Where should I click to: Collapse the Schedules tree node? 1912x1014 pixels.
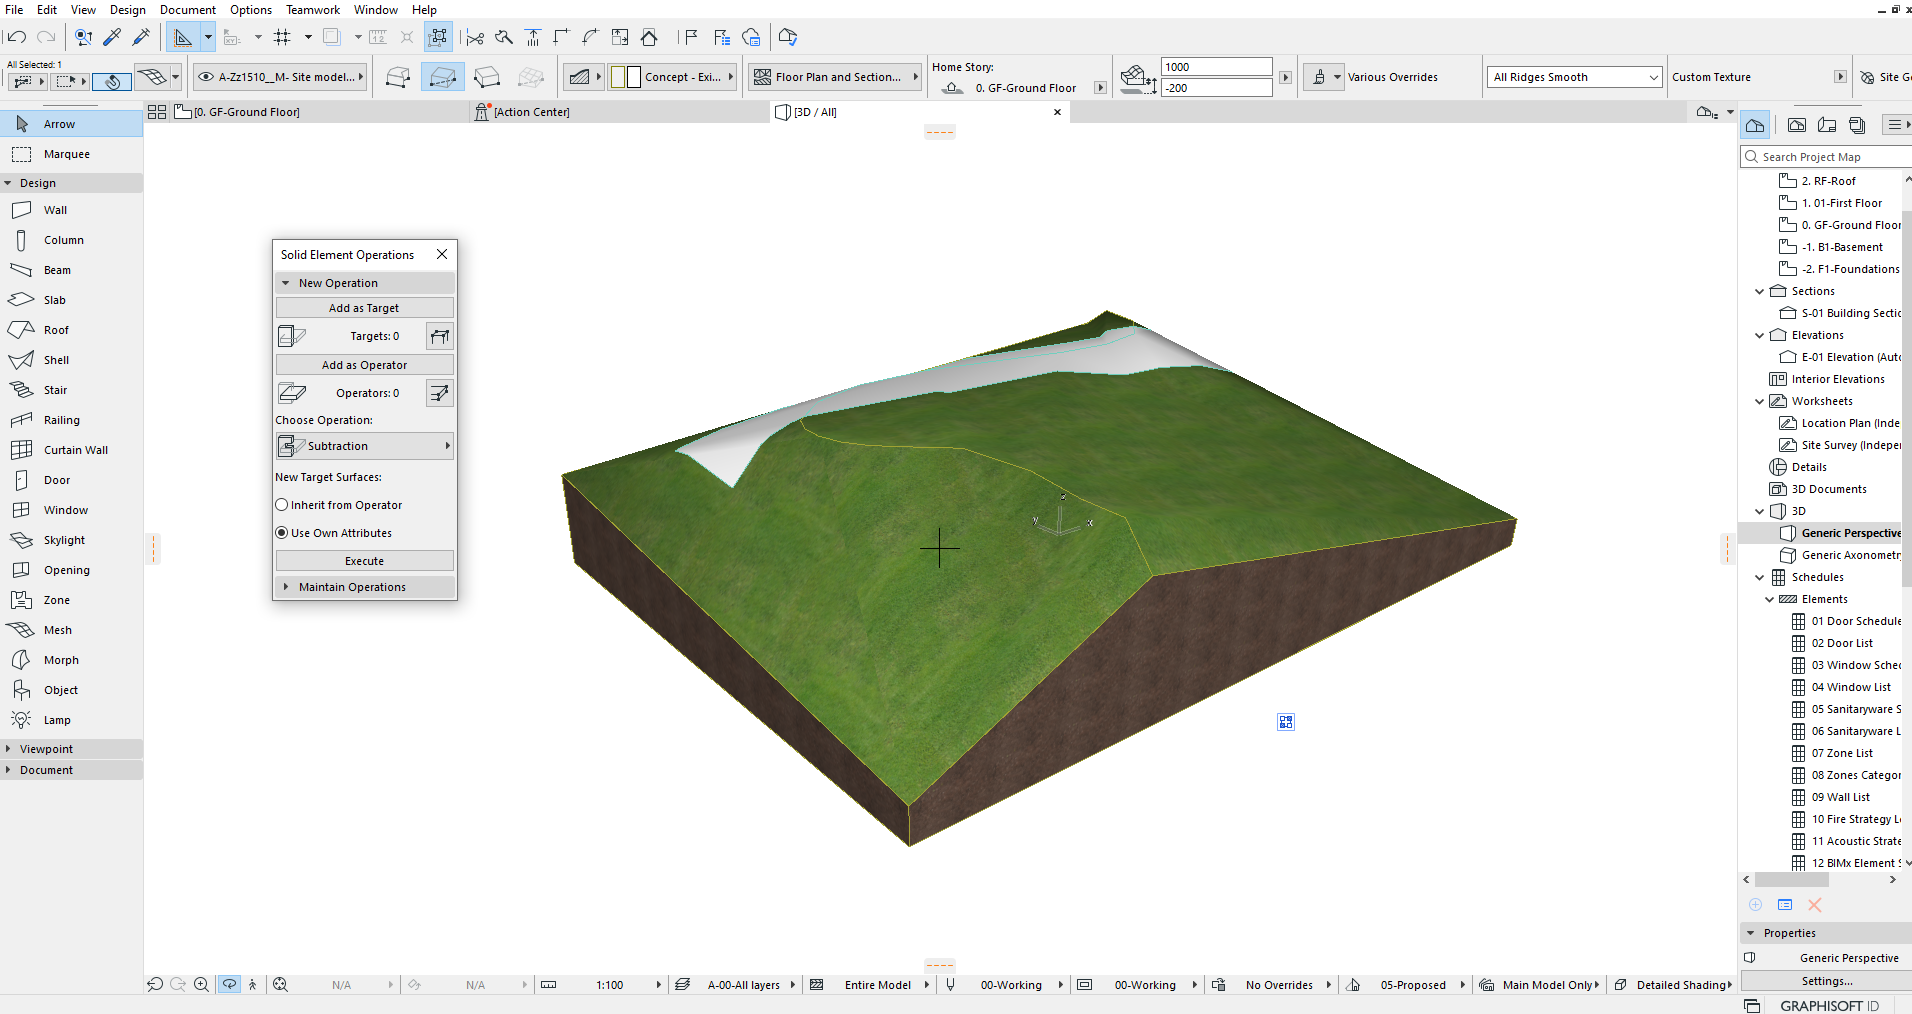[x=1760, y=577]
